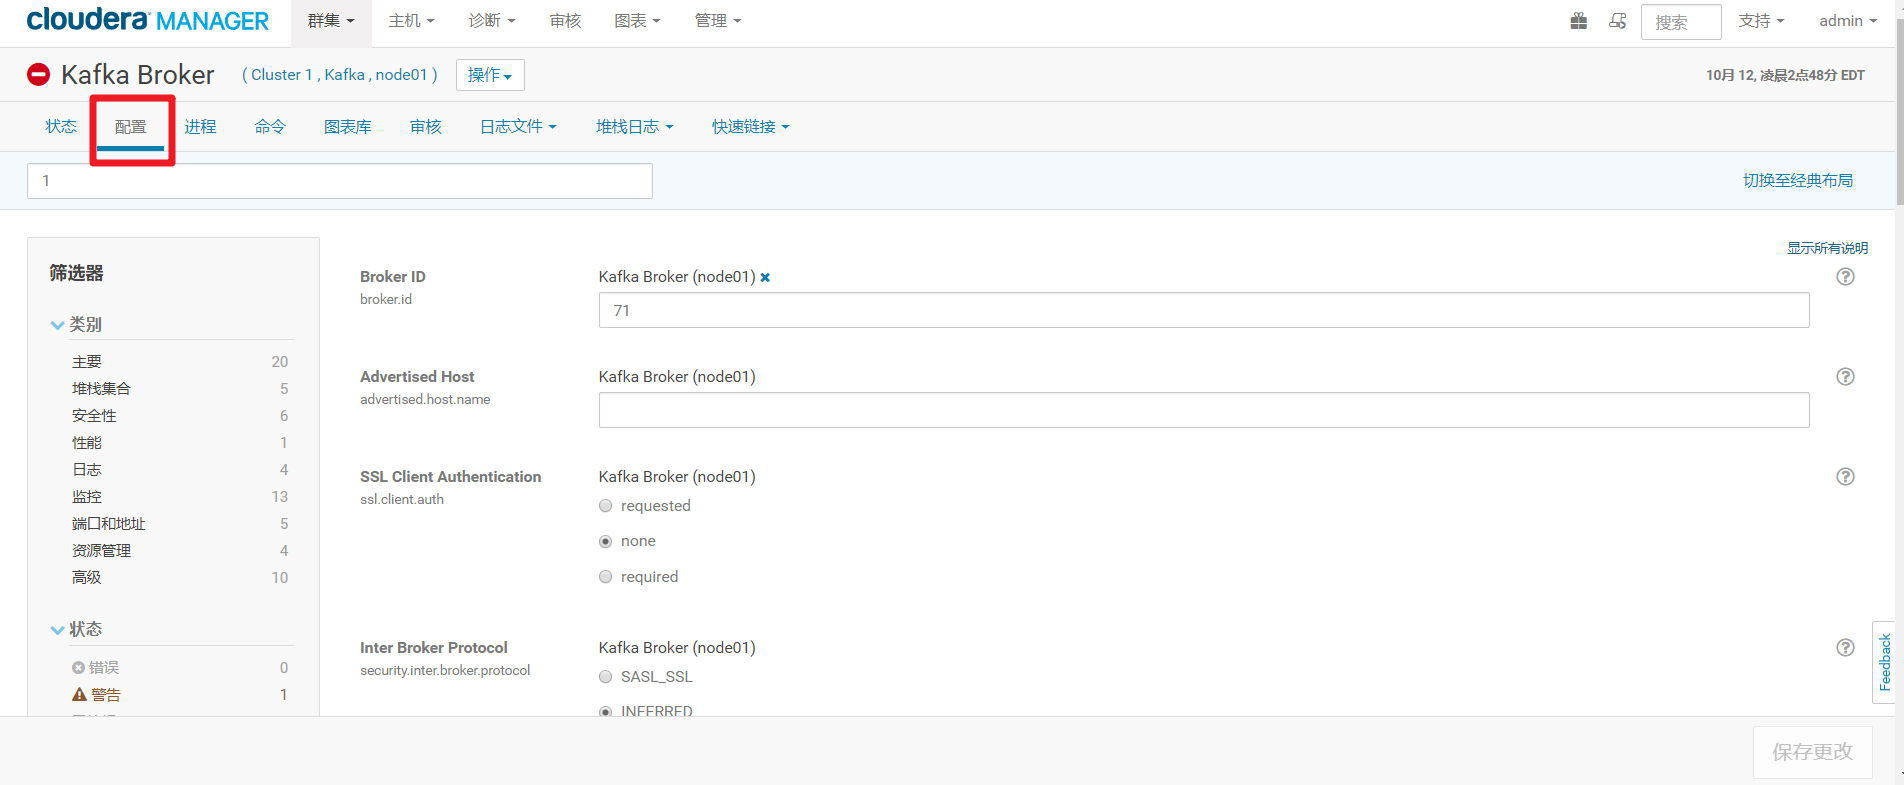This screenshot has height=785, width=1904.
Task: Select the SASL_SSL protocol option
Action: pyautogui.click(x=605, y=677)
